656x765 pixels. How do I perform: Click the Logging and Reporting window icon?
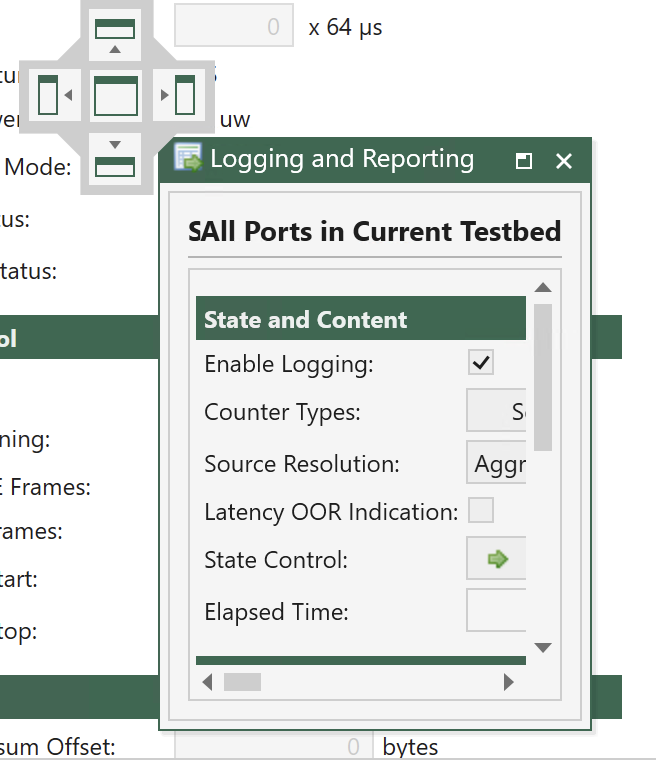click(188, 158)
